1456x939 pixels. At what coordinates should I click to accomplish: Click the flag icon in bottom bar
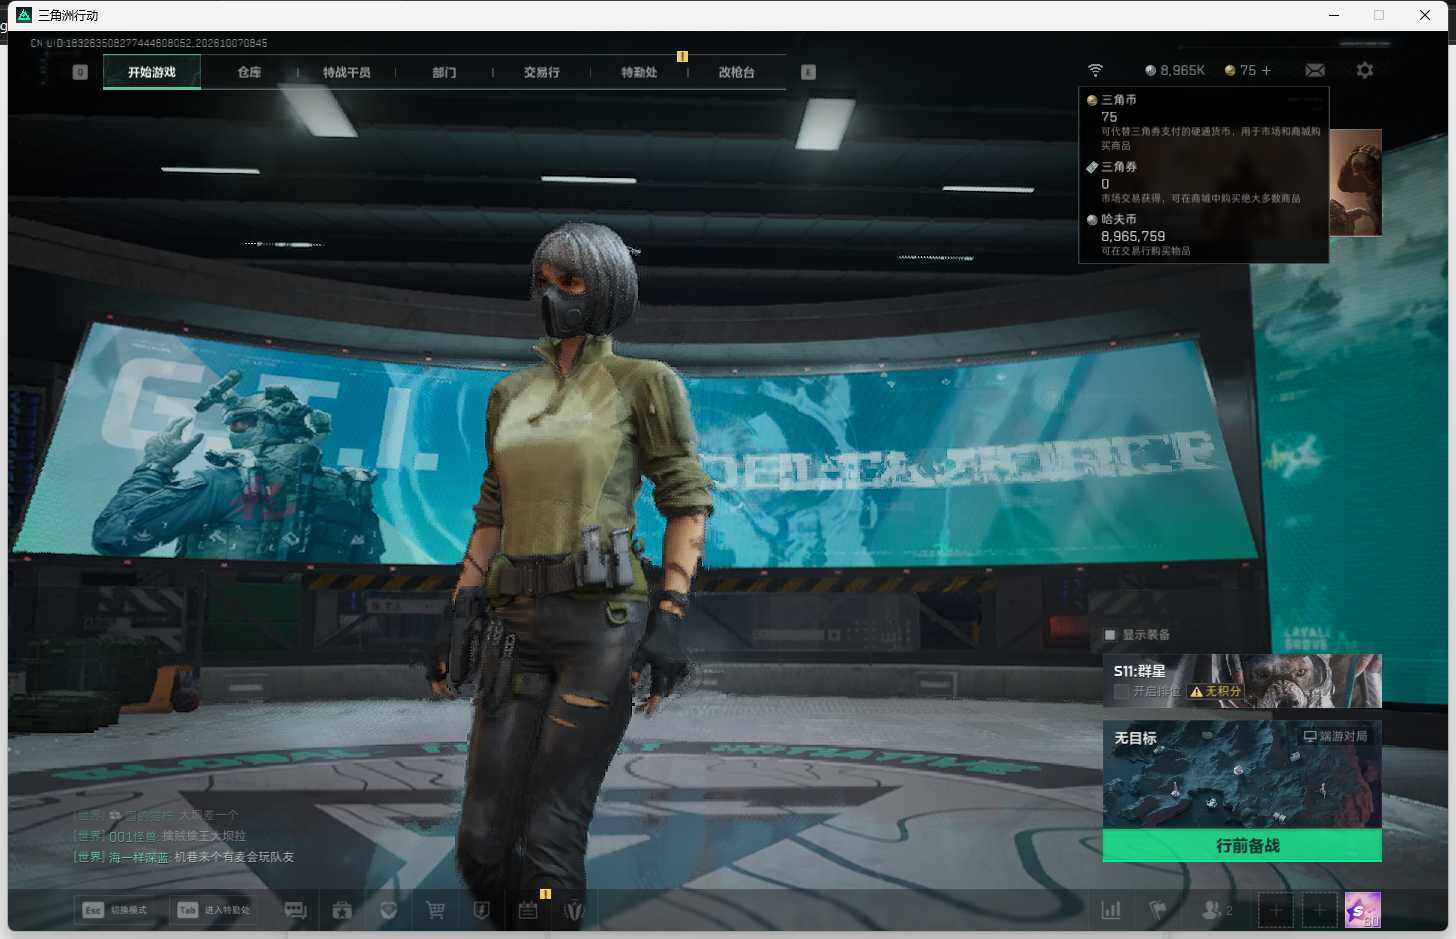click(1157, 910)
